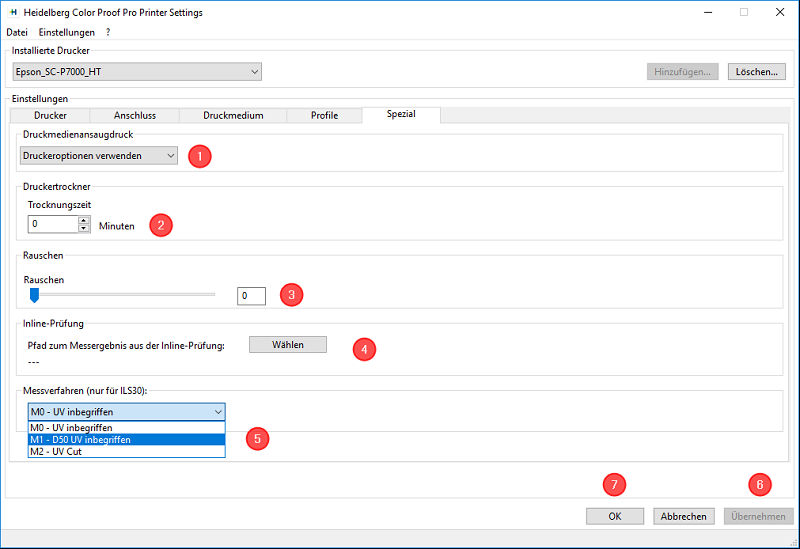Open the ? help menu
Image resolution: width=800 pixels, height=549 pixels.
108,32
